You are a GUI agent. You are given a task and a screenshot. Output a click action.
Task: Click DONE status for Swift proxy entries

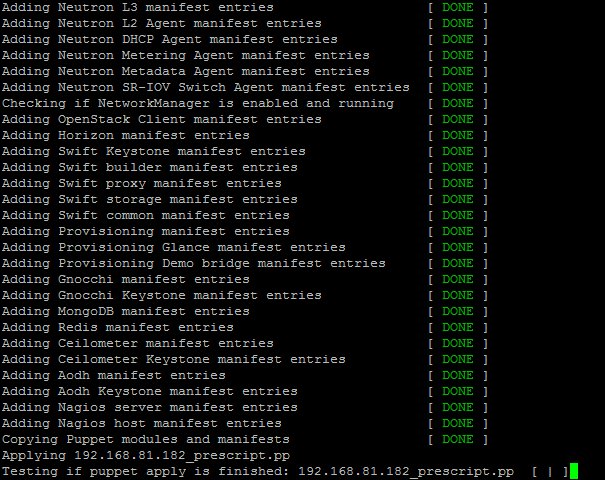point(458,184)
